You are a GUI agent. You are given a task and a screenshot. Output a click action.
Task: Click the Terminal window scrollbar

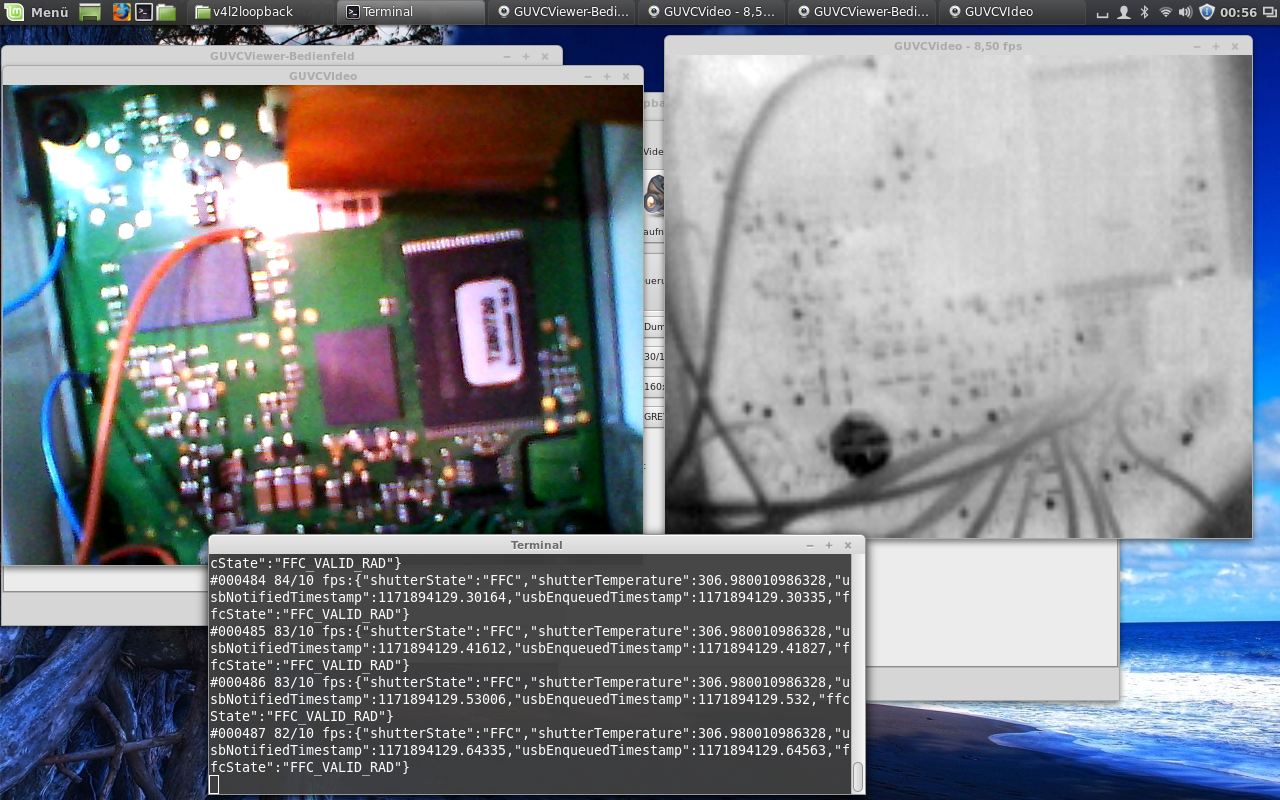tap(857, 776)
